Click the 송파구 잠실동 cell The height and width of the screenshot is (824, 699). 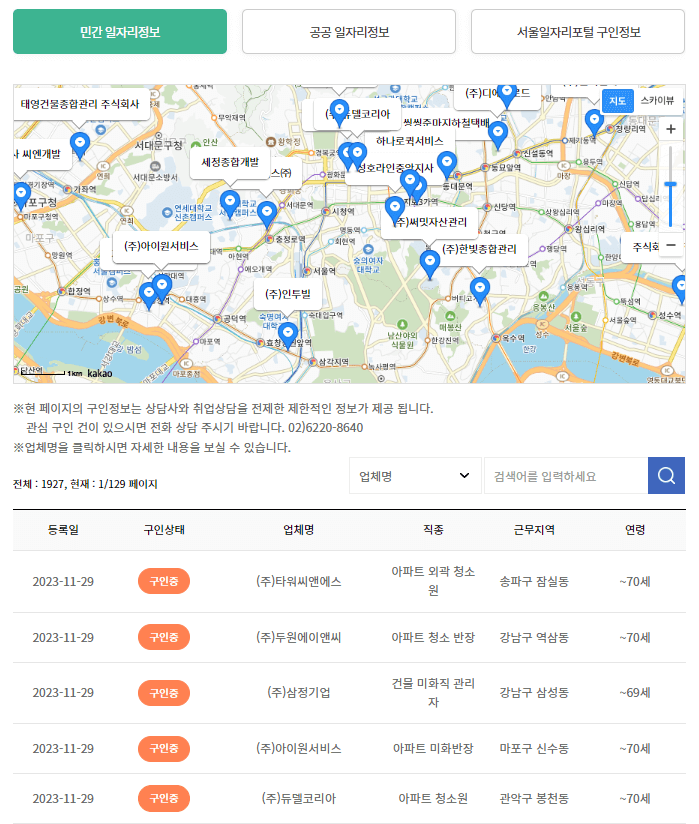tap(534, 581)
